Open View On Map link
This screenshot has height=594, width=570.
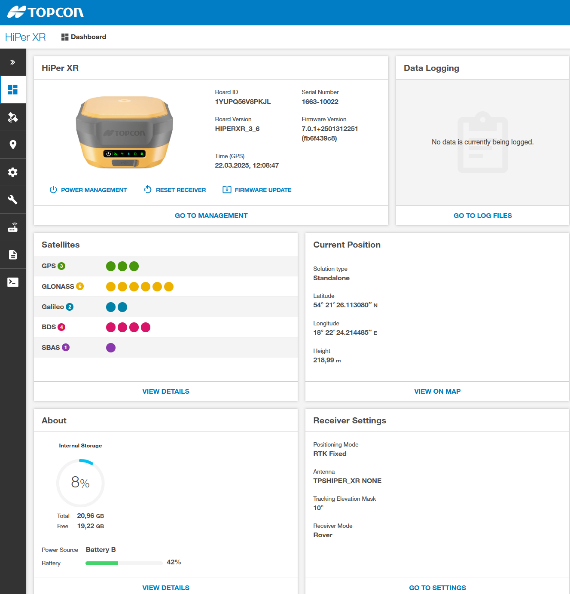coord(437,392)
